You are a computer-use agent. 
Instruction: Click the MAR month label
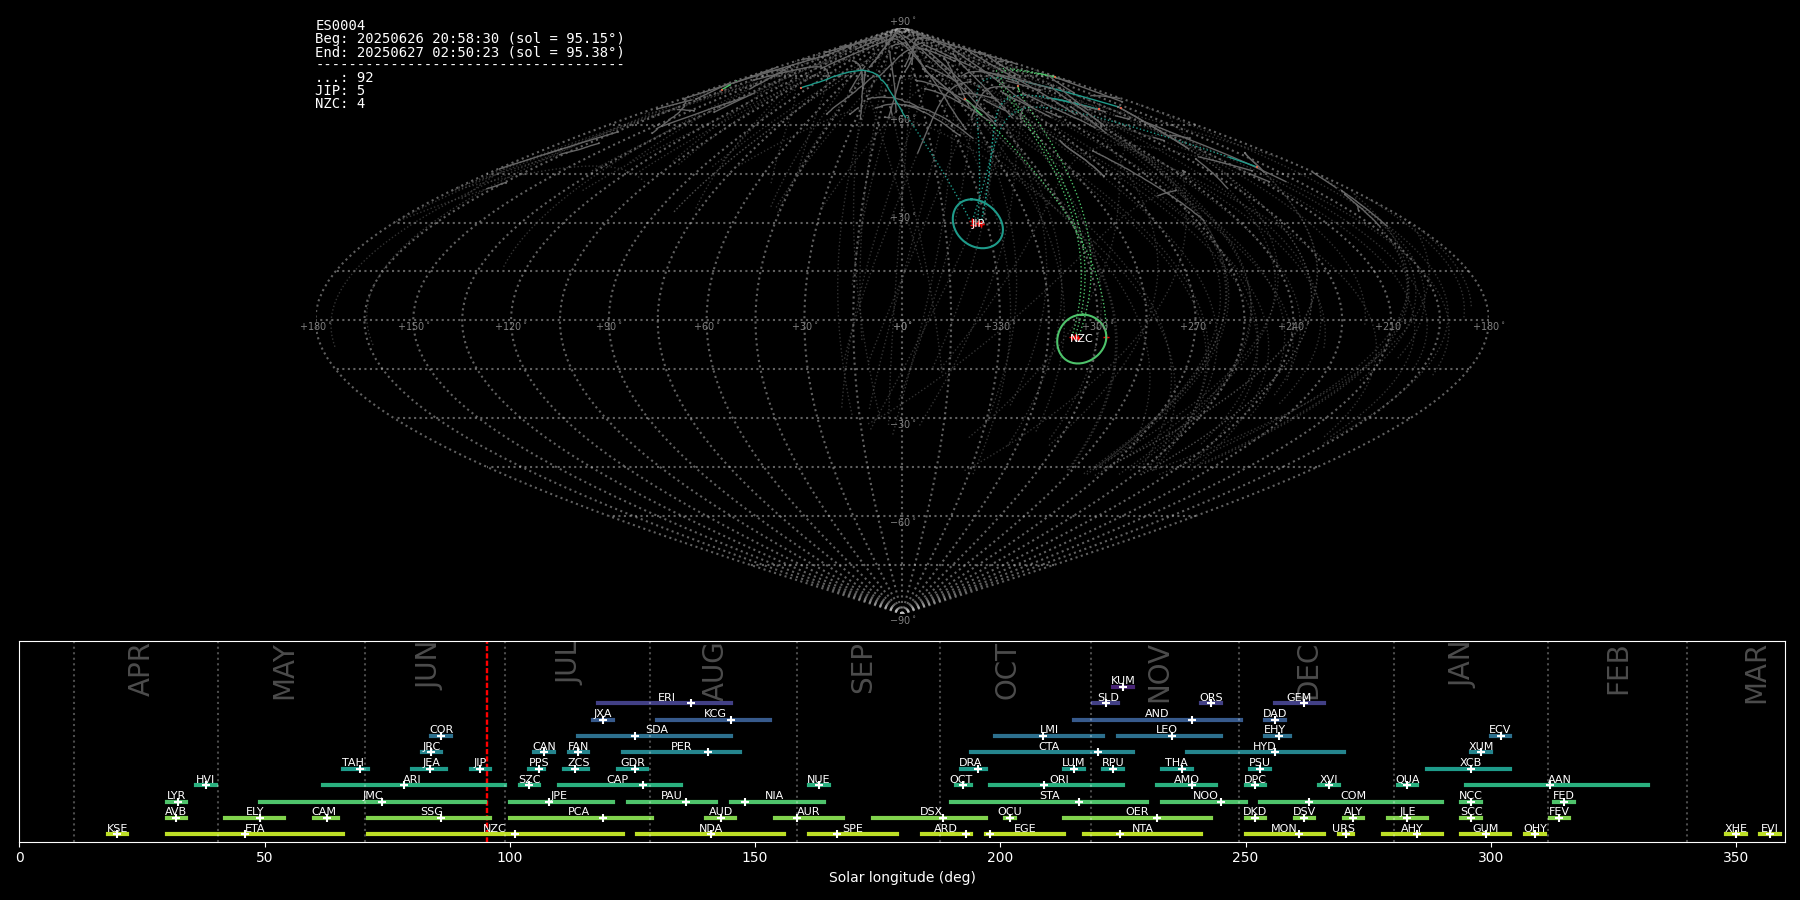(1756, 674)
